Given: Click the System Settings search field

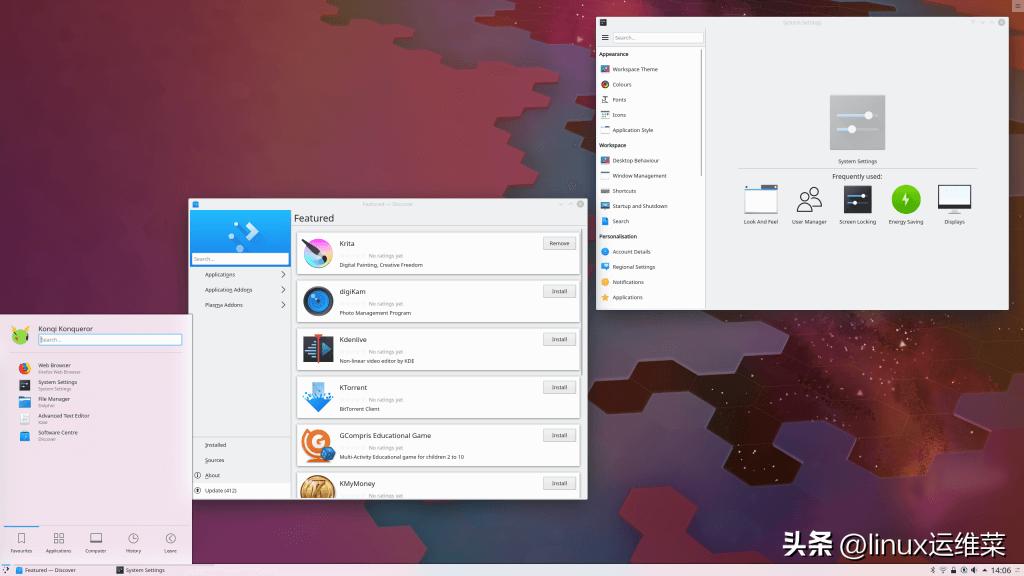Looking at the screenshot, I should tap(658, 38).
